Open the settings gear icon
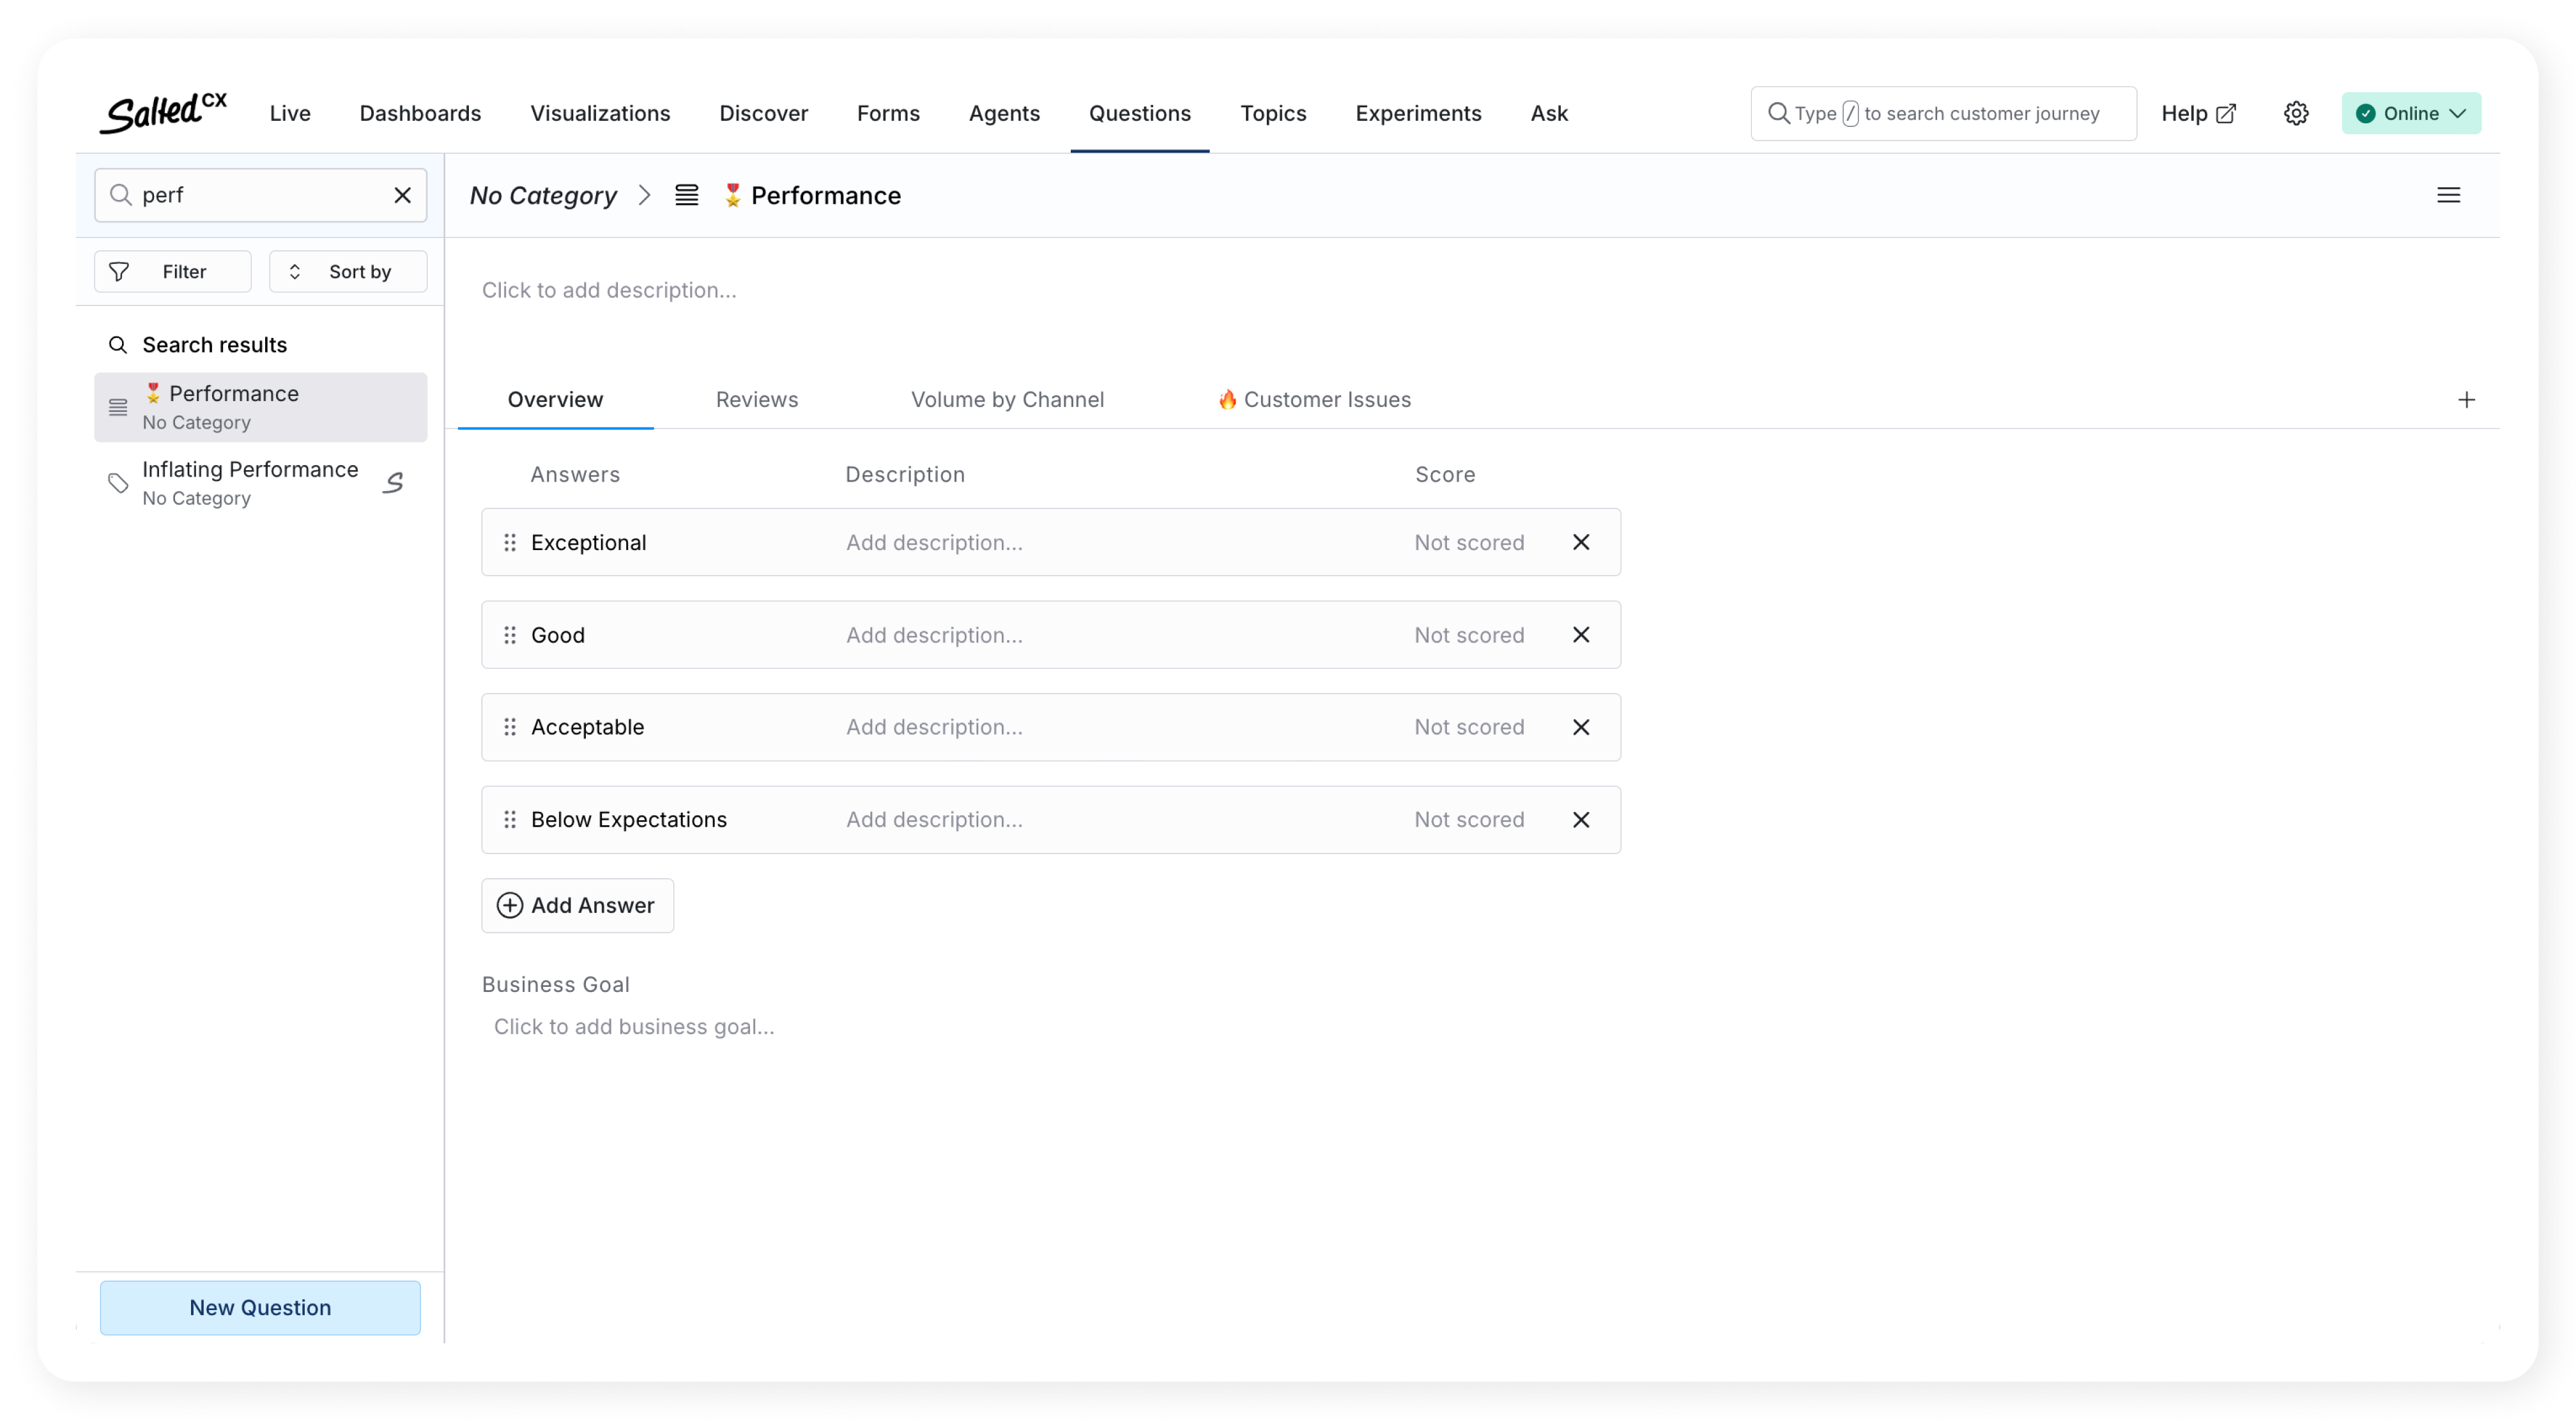The width and height of the screenshot is (2576, 1420). point(2295,113)
